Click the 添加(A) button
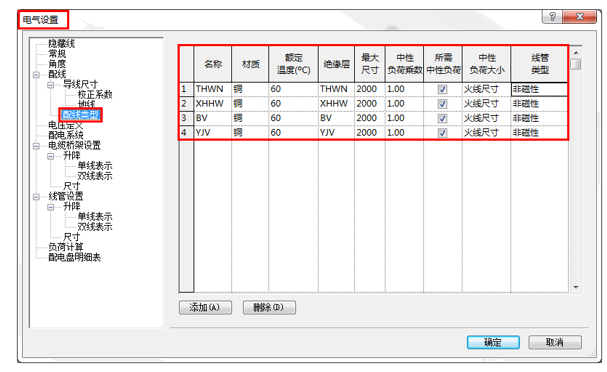The image size is (607, 372). click(205, 308)
